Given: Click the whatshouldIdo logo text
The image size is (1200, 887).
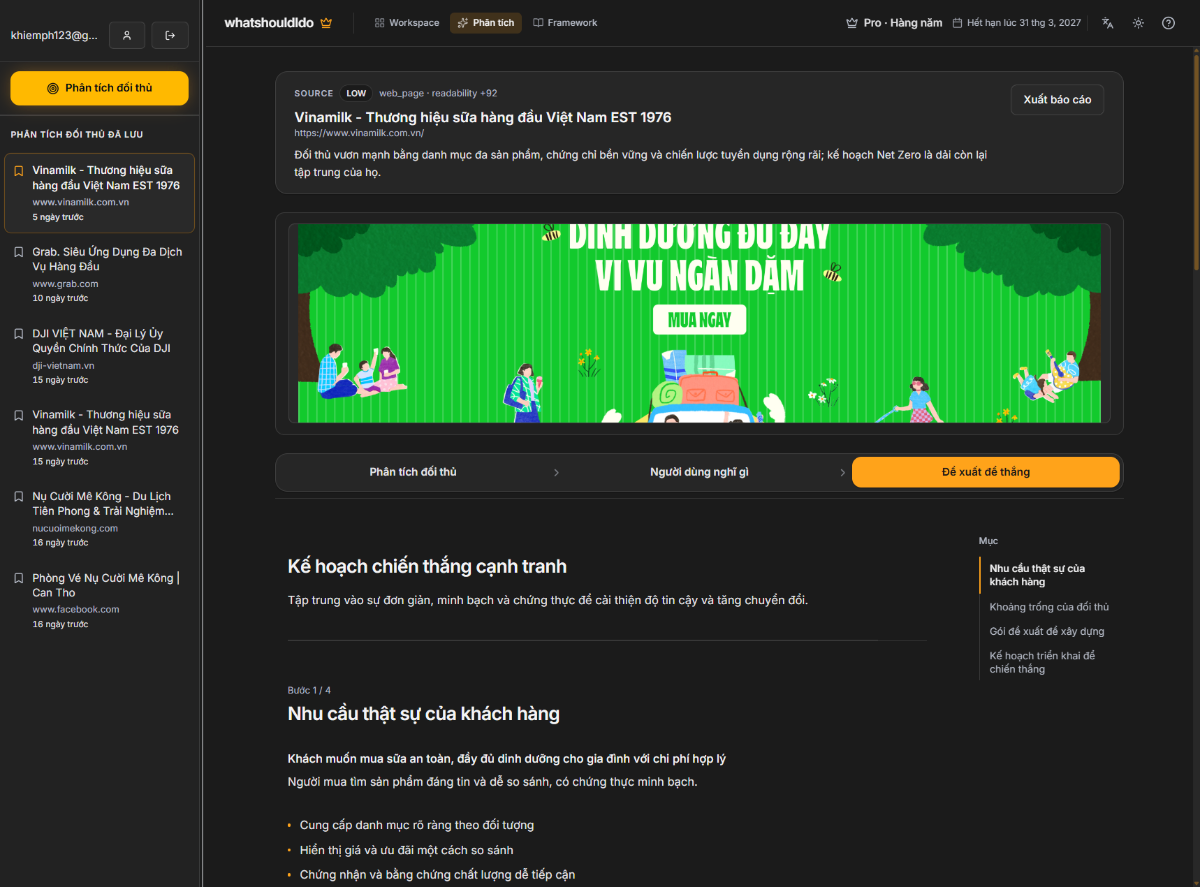Looking at the screenshot, I should coord(270,22).
